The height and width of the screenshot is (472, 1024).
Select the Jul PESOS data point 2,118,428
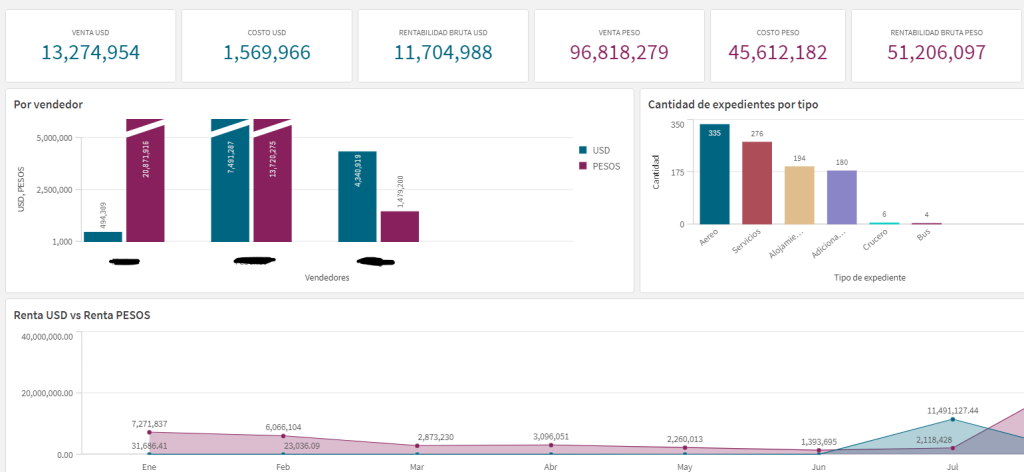[952, 448]
